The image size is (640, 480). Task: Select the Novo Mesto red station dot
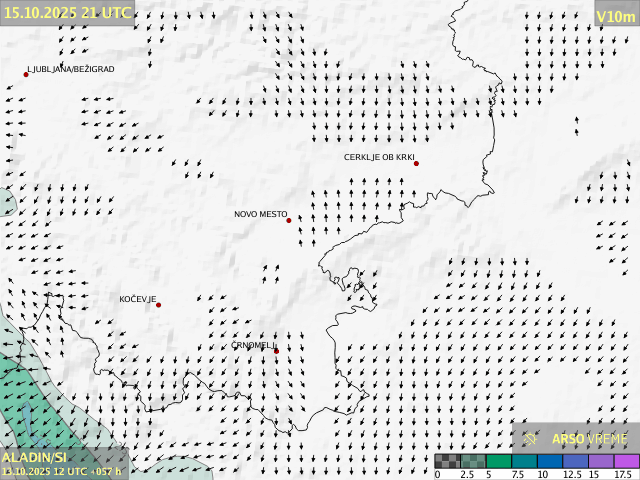point(289,220)
